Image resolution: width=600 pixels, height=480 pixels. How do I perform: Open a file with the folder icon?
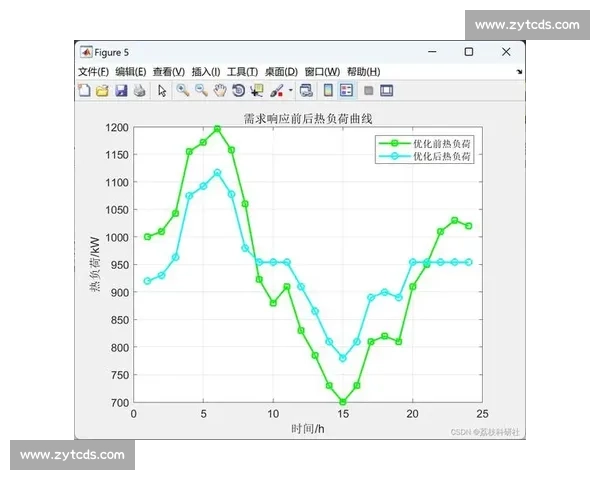(x=103, y=91)
